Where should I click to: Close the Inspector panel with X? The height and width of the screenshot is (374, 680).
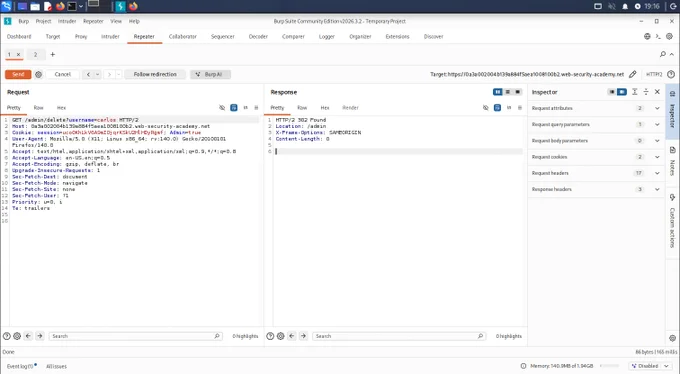pos(657,92)
